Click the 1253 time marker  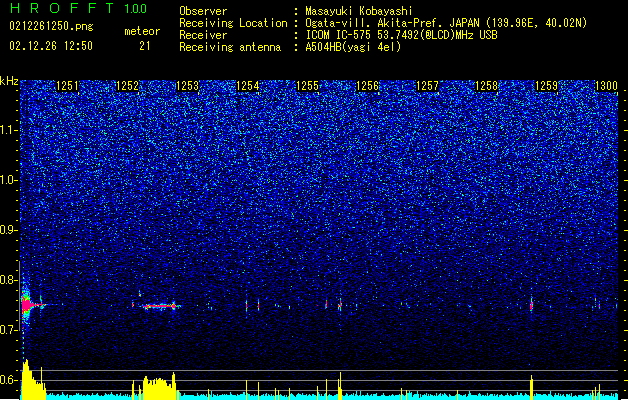point(187,86)
